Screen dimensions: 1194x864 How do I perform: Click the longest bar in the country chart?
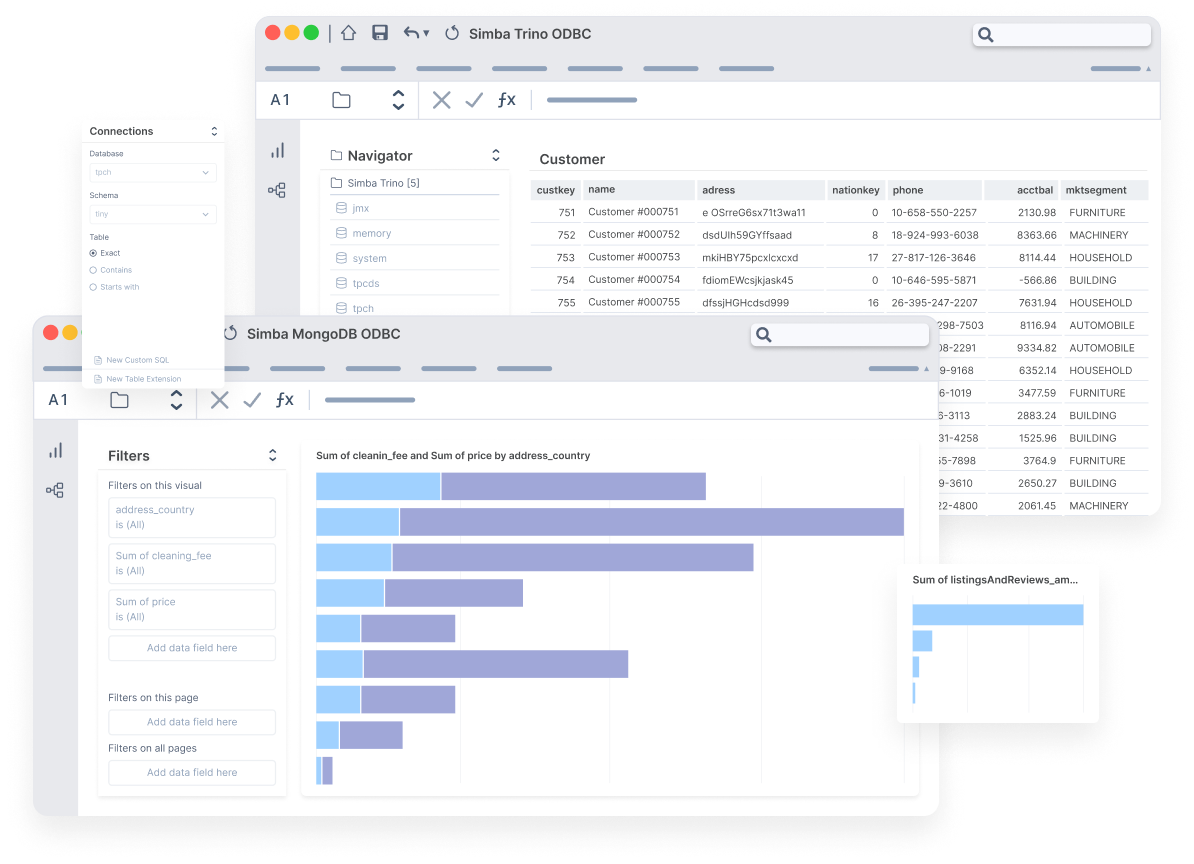[x=609, y=521]
